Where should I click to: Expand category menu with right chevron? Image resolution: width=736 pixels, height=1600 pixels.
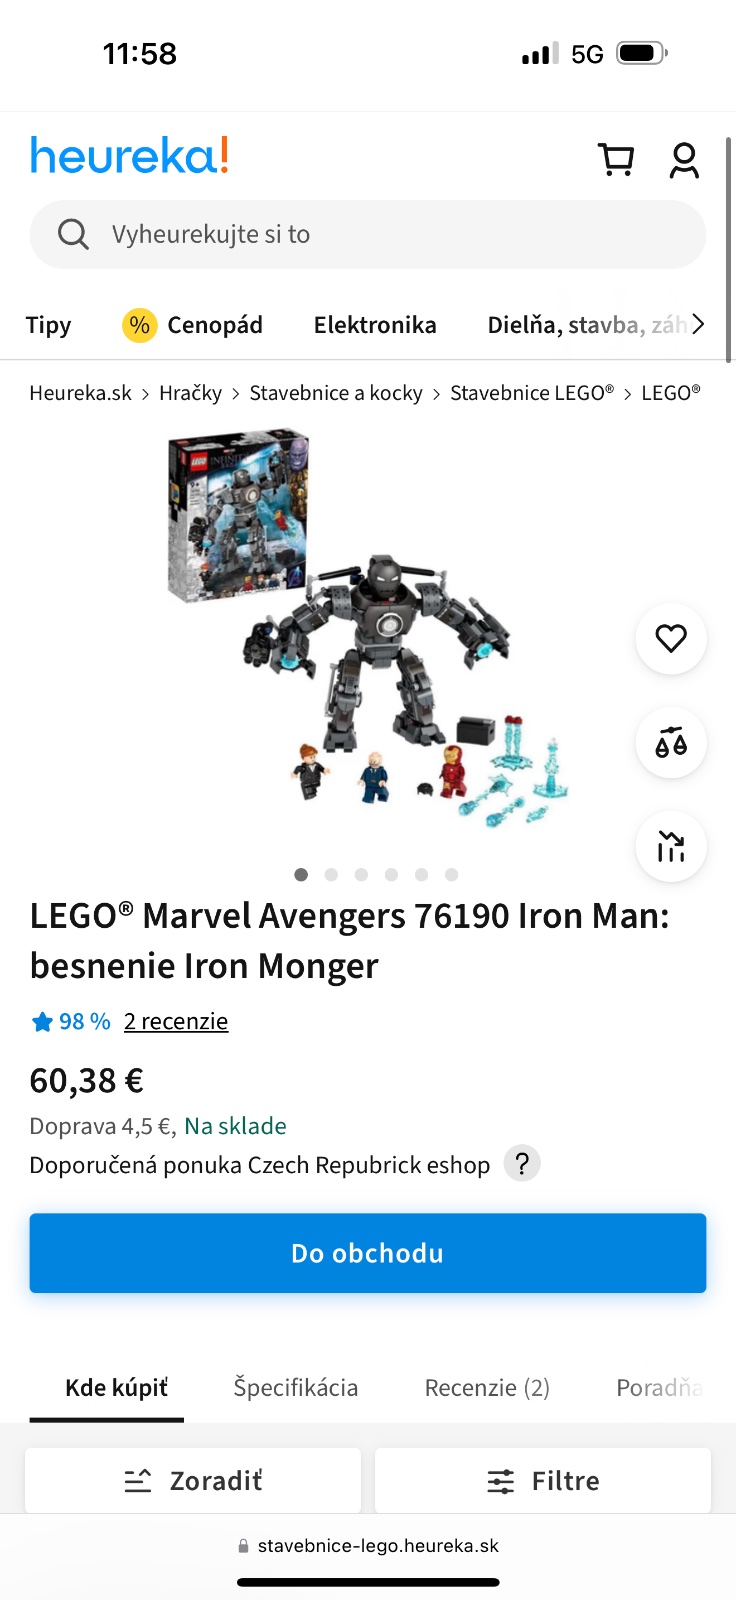[698, 324]
